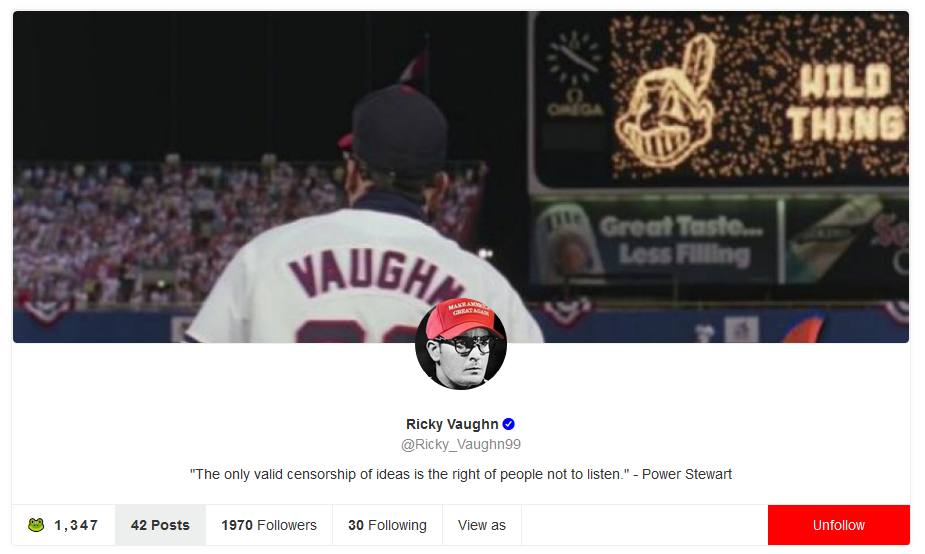Click the 1,347 score count
This screenshot has width=925, height=554.
coord(76,525)
